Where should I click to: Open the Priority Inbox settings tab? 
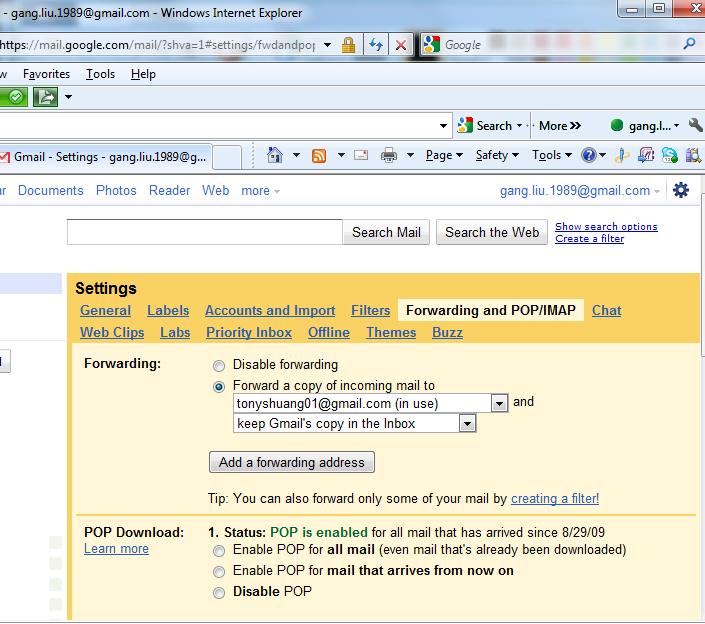tap(249, 332)
